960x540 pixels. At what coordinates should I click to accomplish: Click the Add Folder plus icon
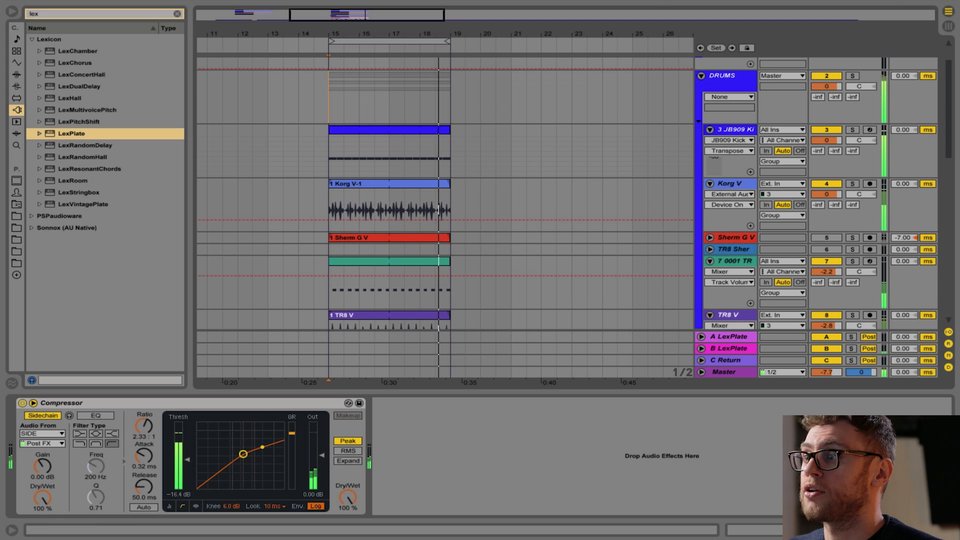(x=17, y=275)
